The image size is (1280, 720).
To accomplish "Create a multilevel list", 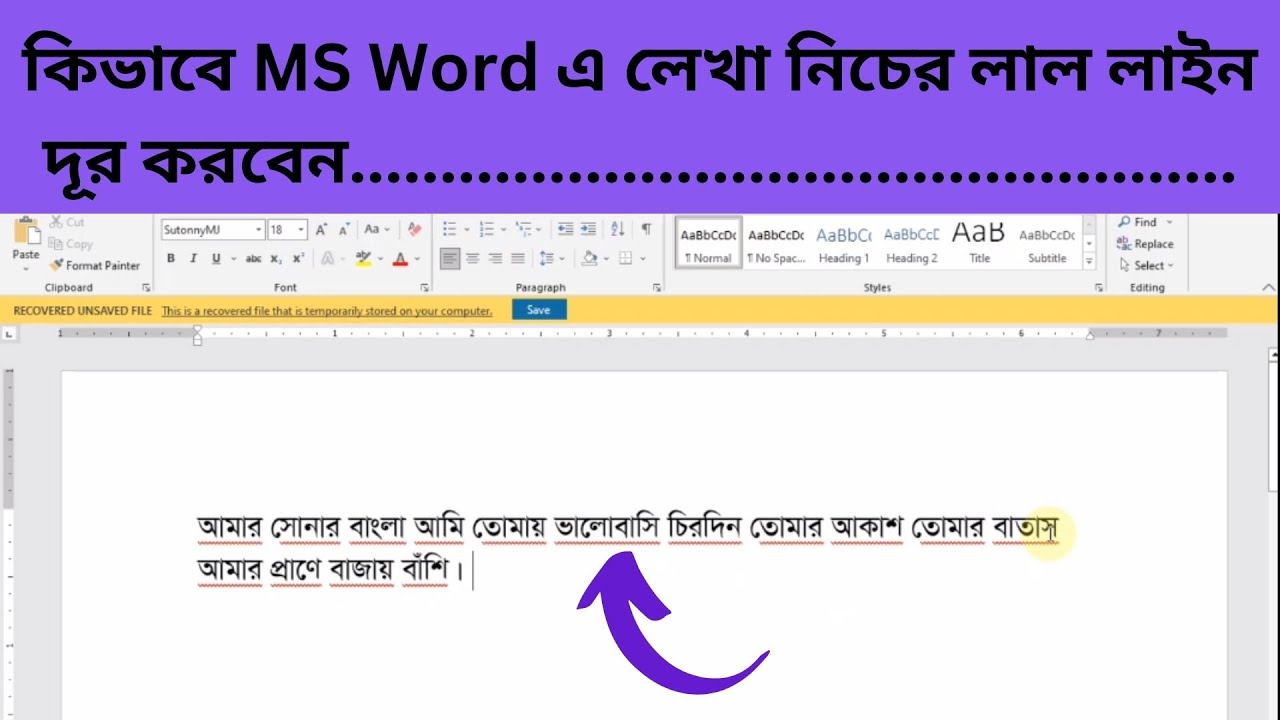I will [522, 229].
